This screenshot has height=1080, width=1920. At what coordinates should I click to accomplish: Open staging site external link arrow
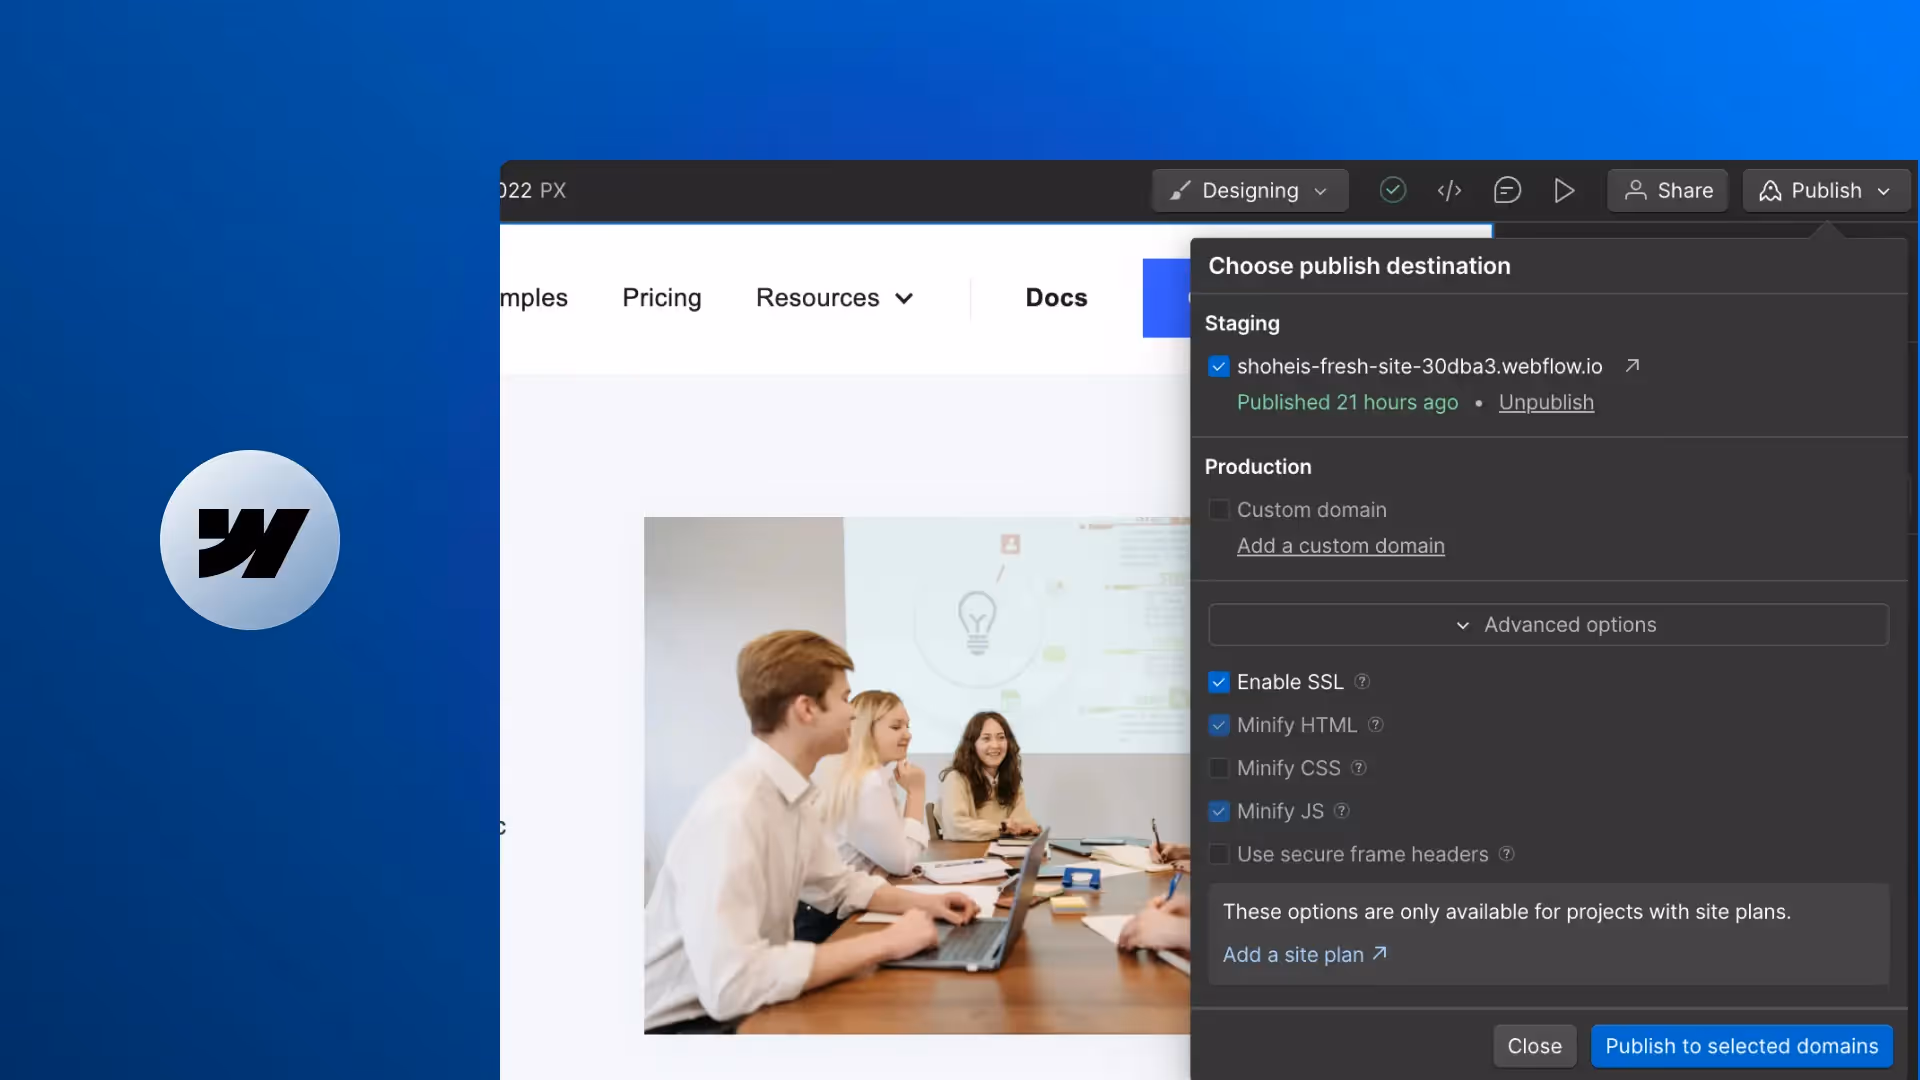1632,366
